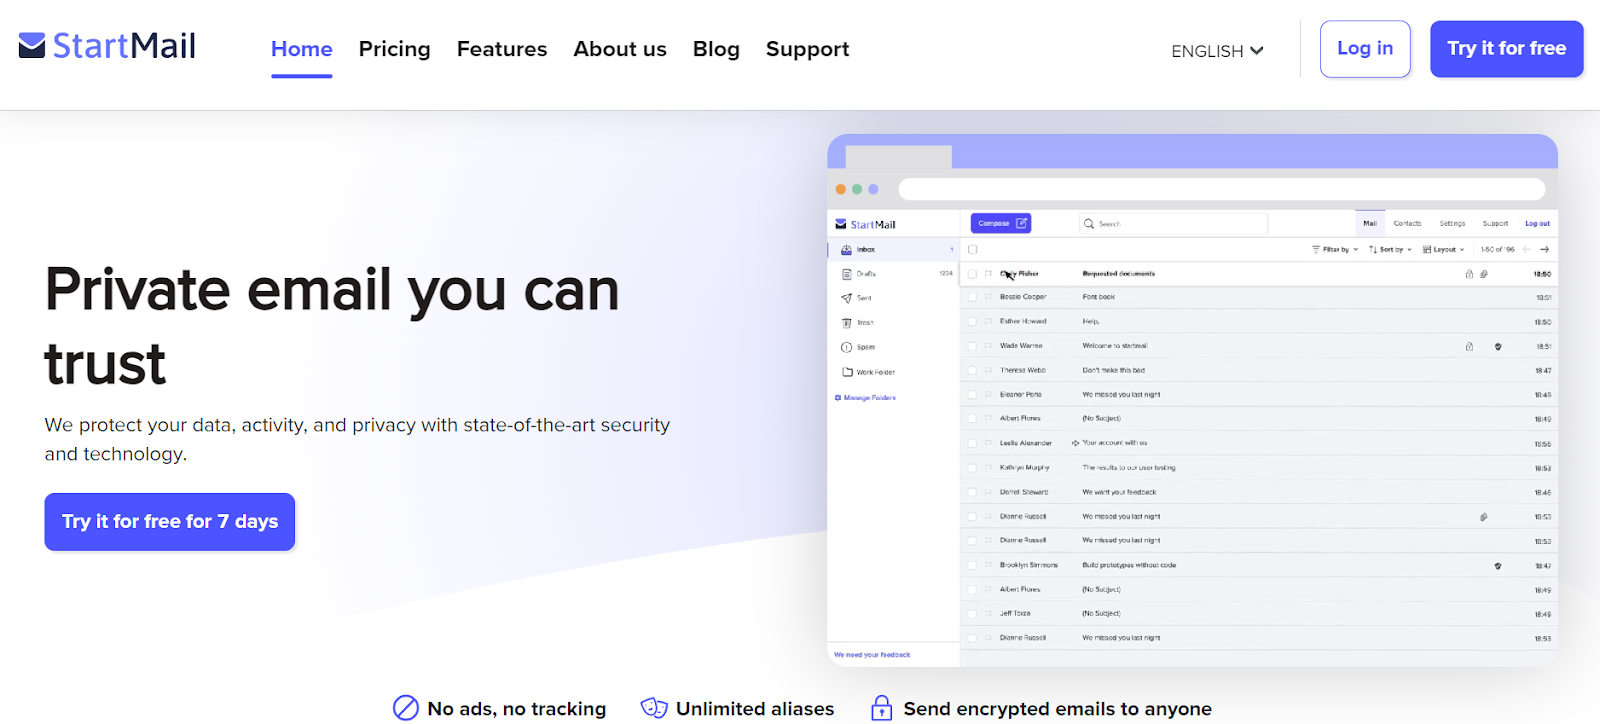
Task: Open the Settings tab in the mockup
Action: point(1452,224)
